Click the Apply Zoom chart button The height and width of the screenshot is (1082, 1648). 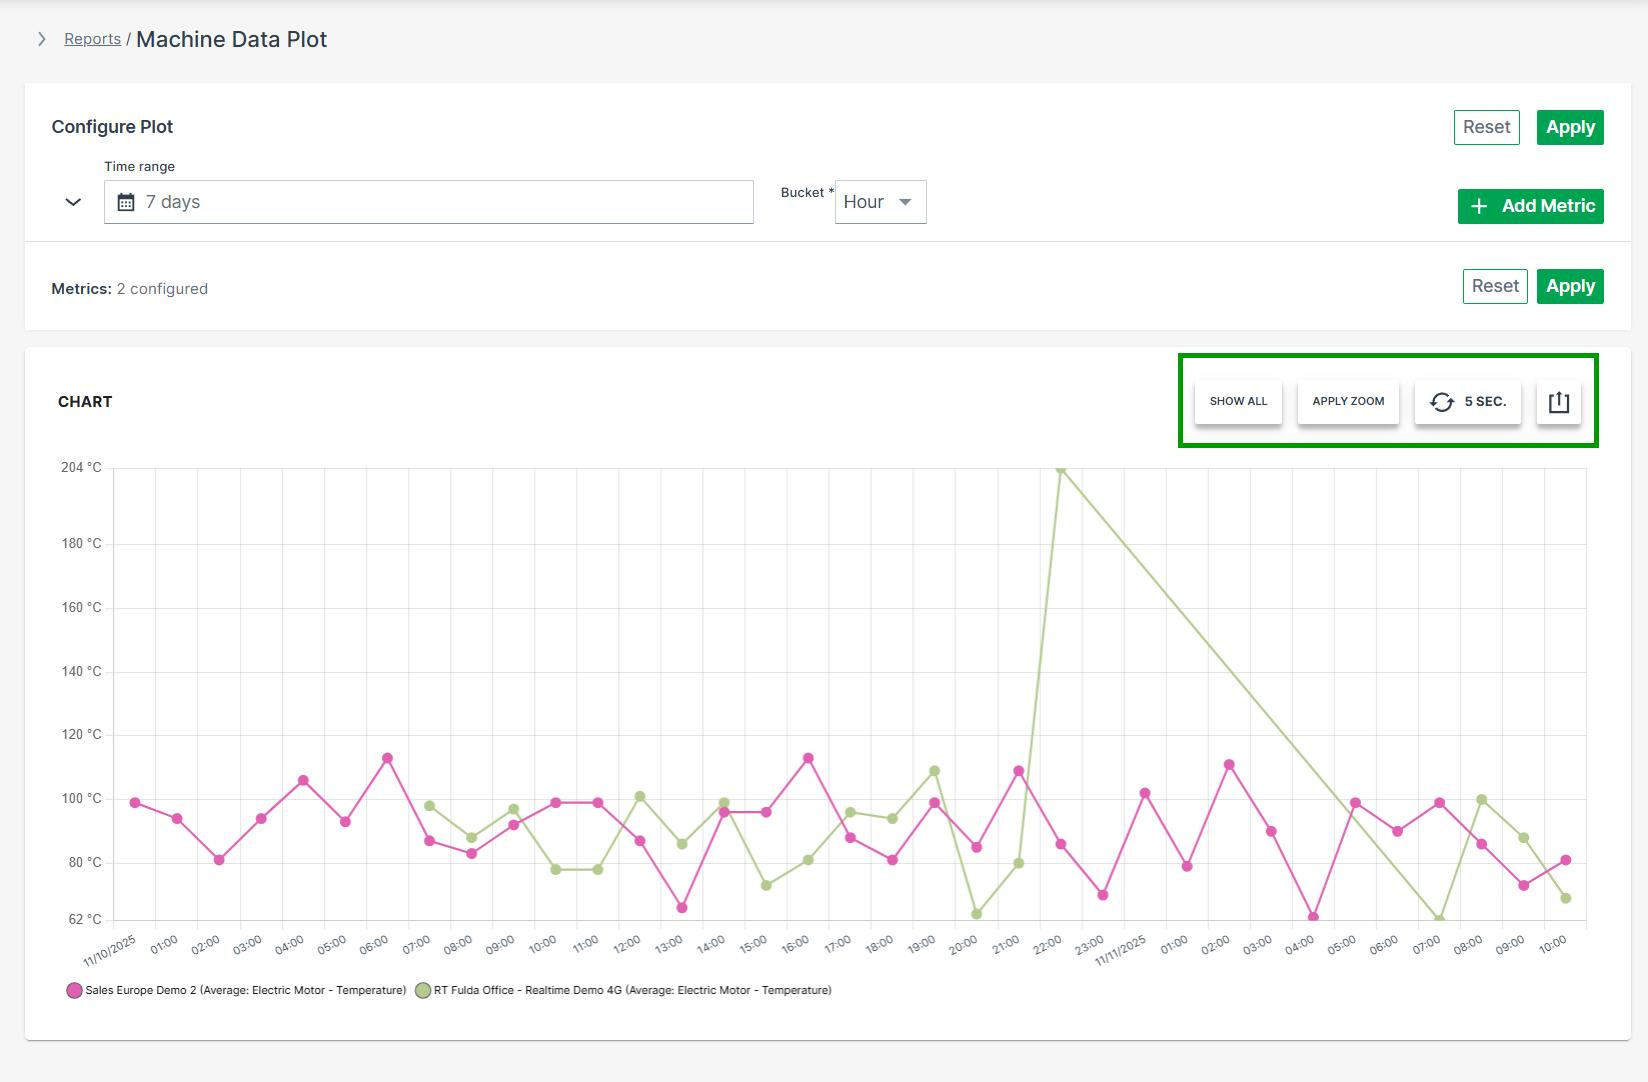[1348, 402]
